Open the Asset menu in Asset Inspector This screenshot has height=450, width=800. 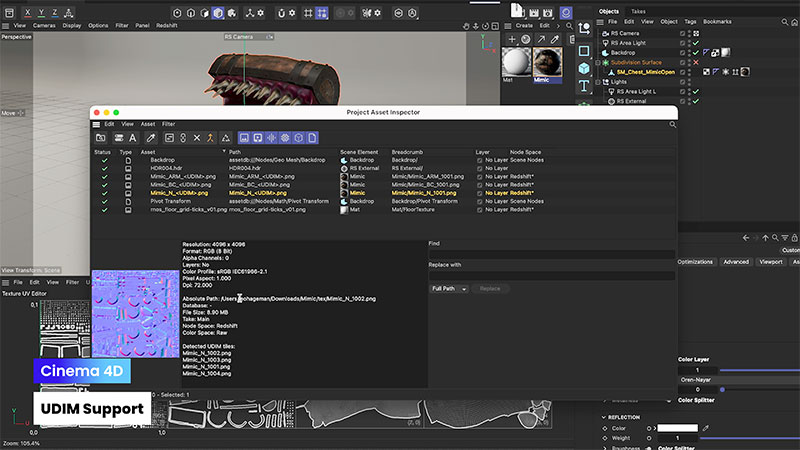[147, 124]
